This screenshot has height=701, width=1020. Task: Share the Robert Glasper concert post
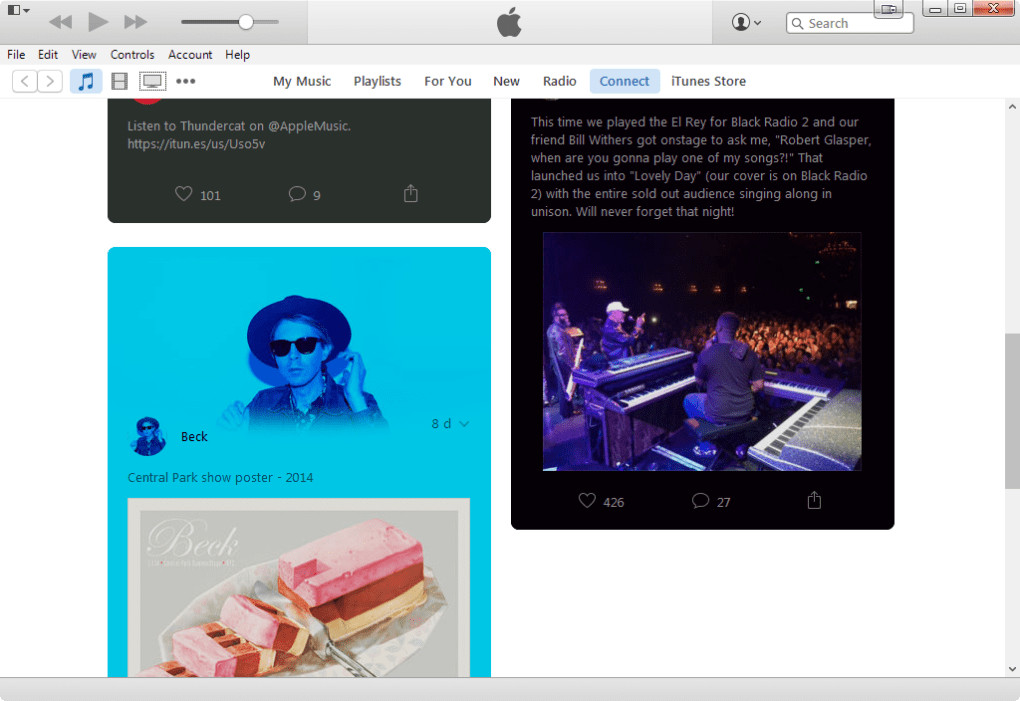click(x=814, y=500)
